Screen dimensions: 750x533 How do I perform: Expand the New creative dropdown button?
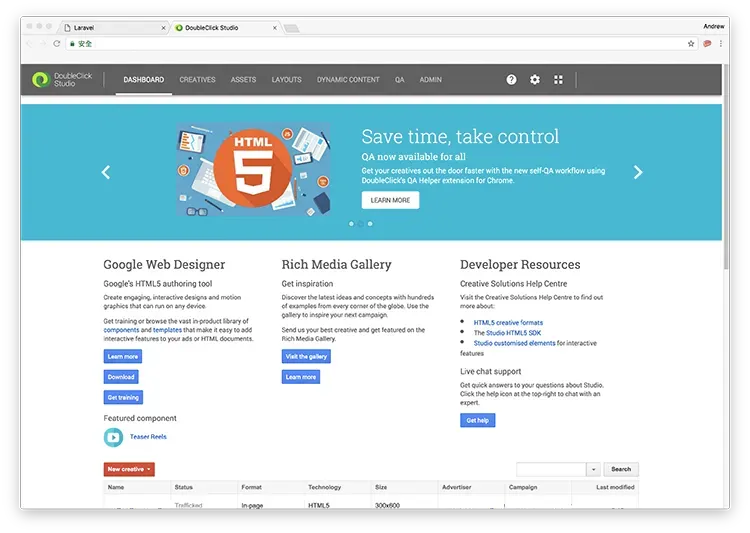point(129,469)
